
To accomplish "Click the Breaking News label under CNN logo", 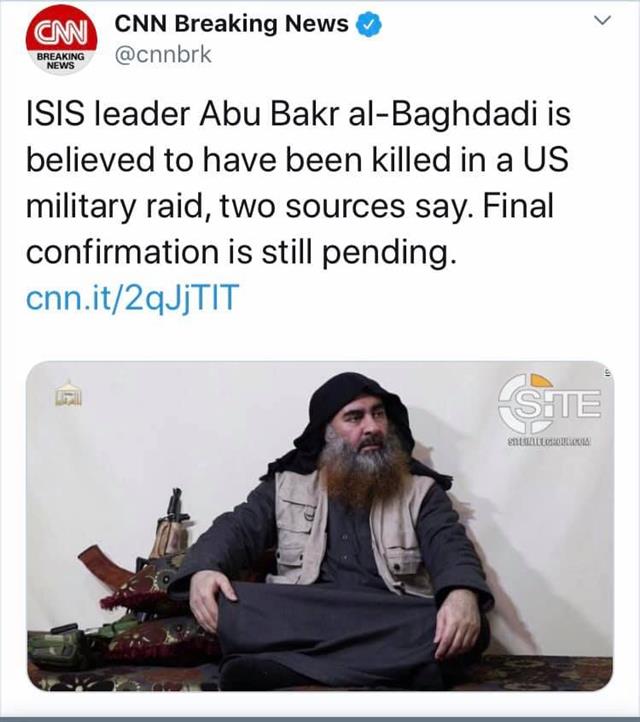I will coord(61,61).
